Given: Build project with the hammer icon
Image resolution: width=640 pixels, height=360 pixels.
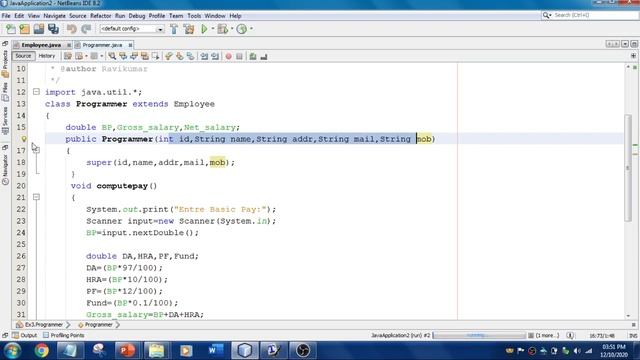Looking at the screenshot, I should click(x=174, y=29).
